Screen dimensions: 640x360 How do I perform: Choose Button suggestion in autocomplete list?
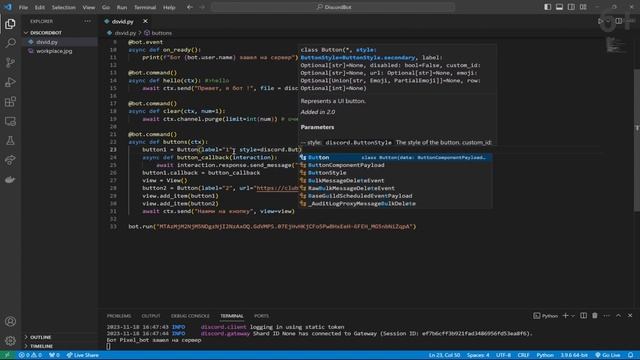(395, 158)
